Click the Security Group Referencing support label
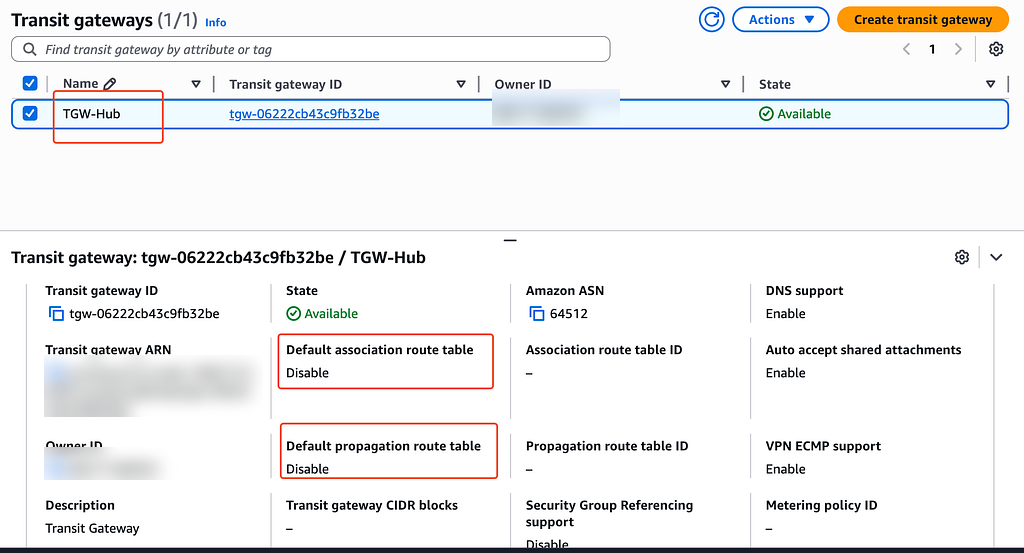This screenshot has width=1024, height=553. (609, 513)
